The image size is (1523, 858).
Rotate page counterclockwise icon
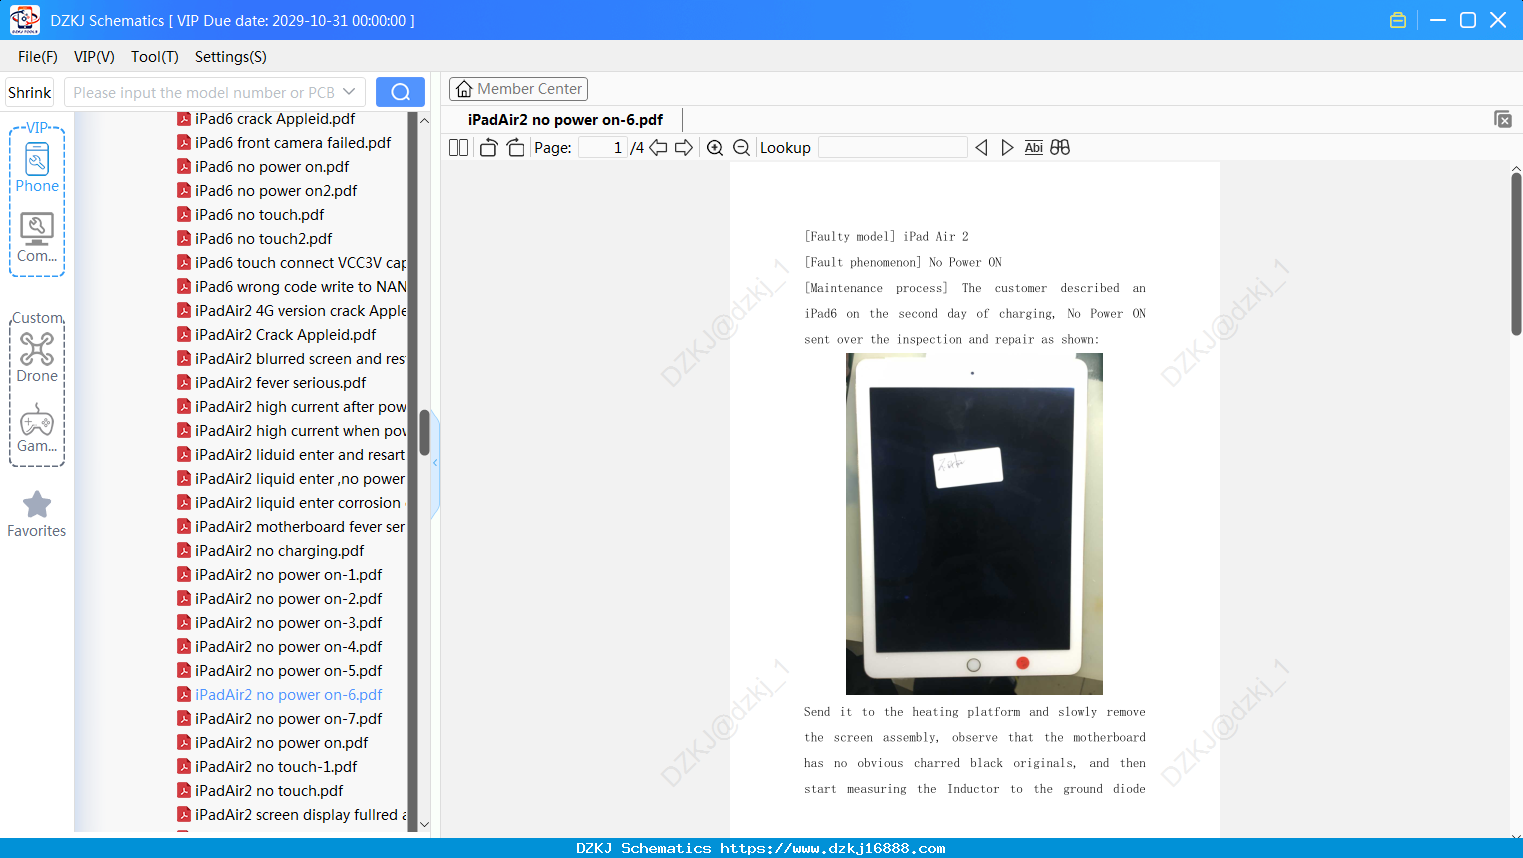coord(488,147)
